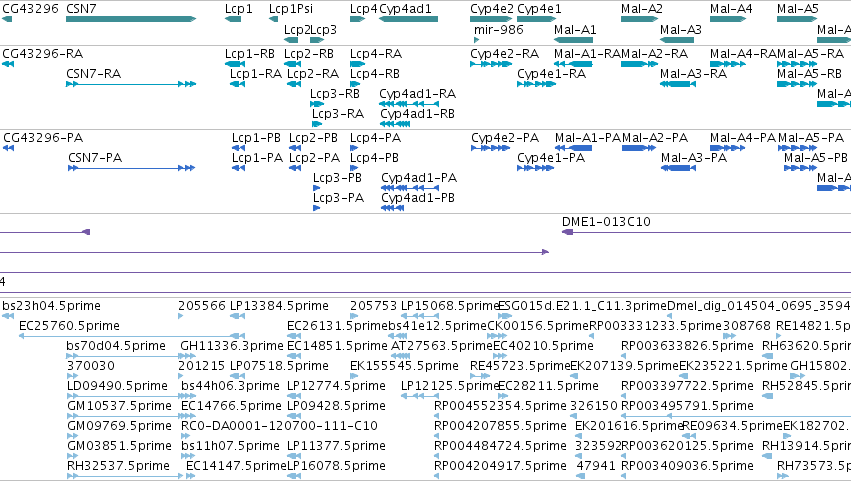This screenshot has width=851, height=481.
Task: Select the DME1-013C10 clone label
Action: [606, 222]
